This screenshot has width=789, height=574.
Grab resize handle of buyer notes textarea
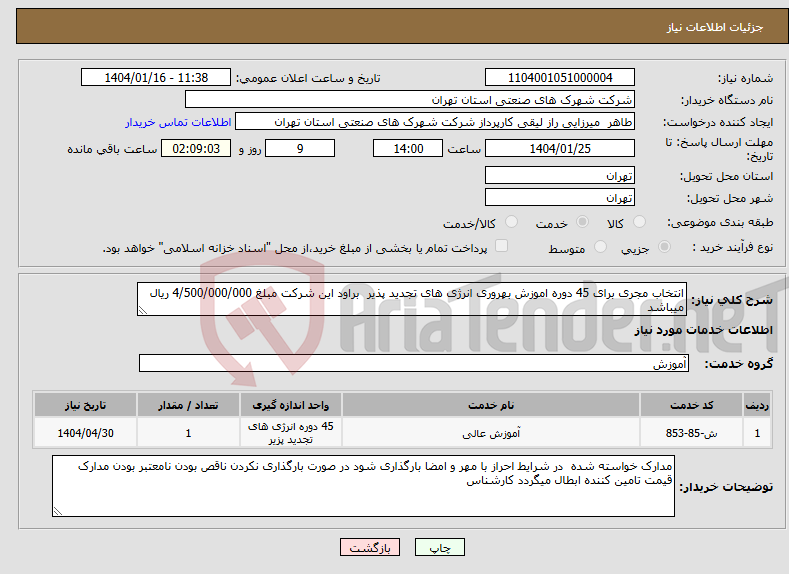coord(58,511)
